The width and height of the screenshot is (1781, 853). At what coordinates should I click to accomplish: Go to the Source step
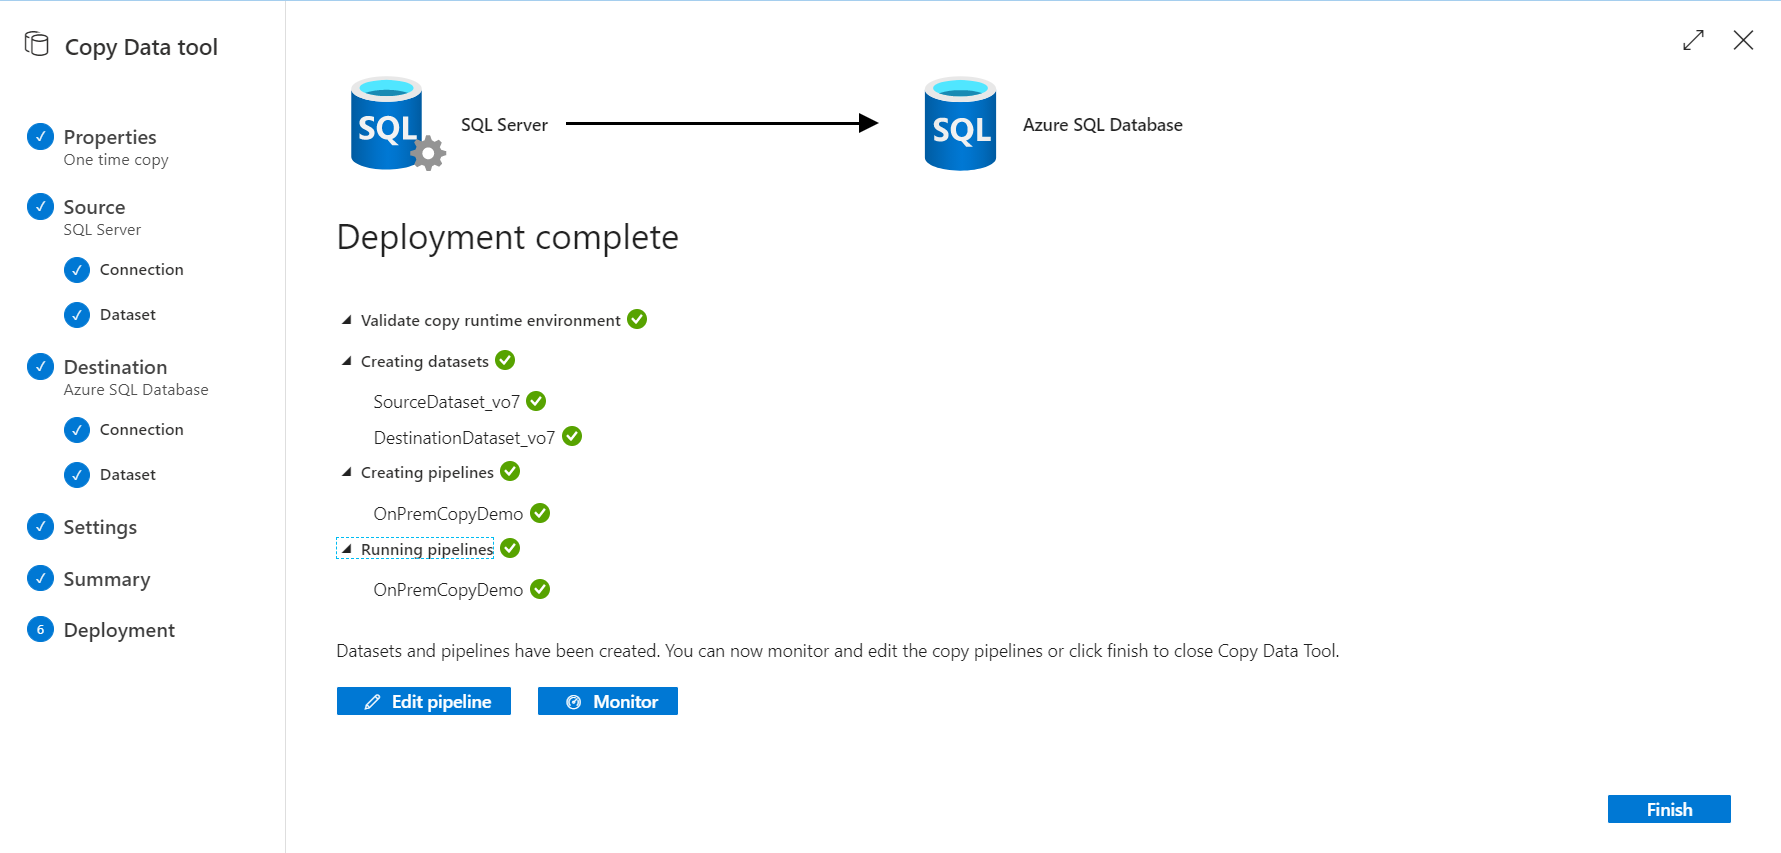[94, 207]
